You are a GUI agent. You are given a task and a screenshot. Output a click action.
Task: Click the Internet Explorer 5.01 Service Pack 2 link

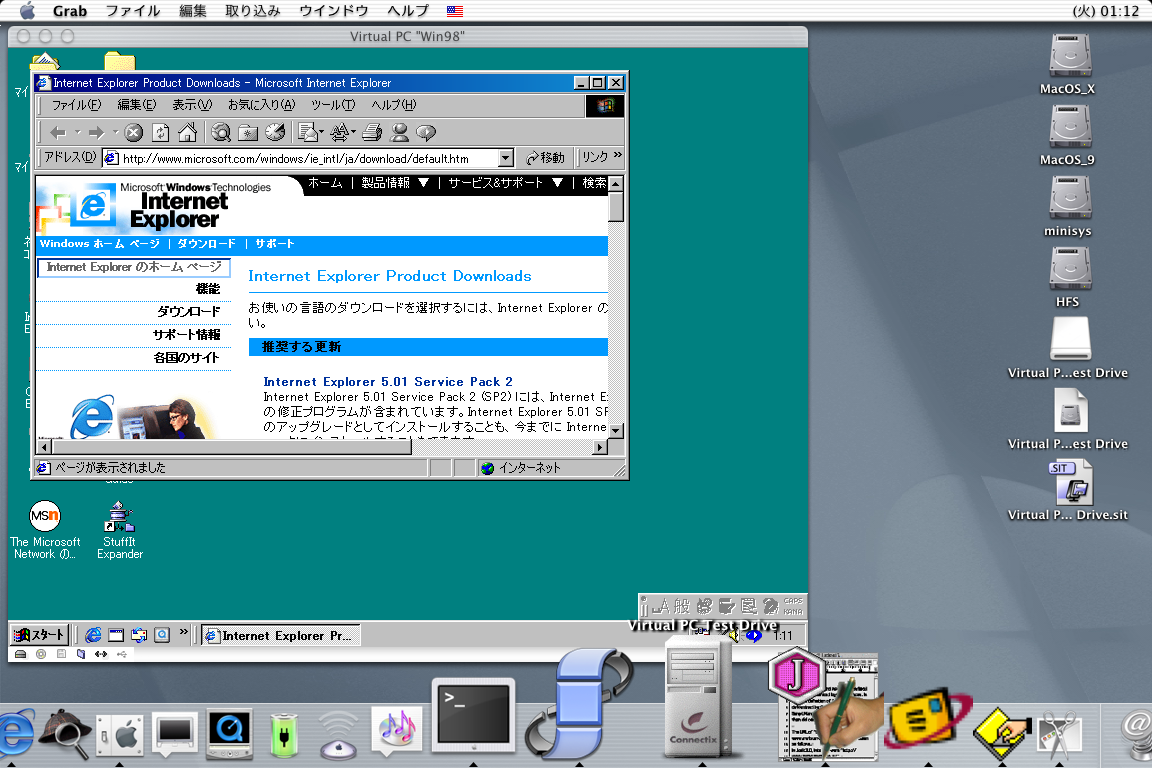point(387,381)
